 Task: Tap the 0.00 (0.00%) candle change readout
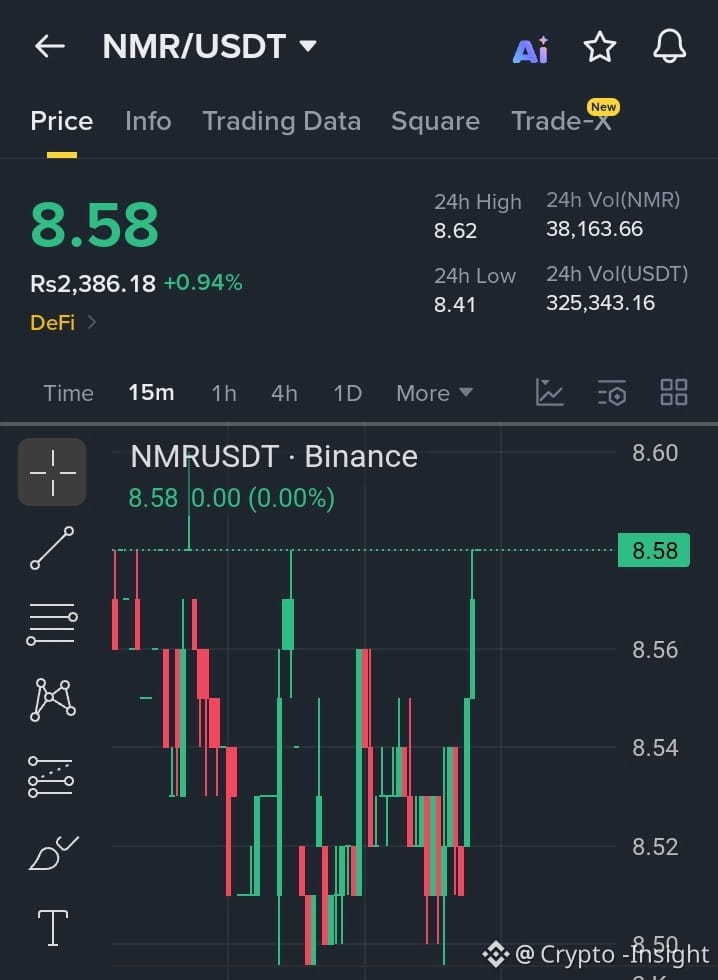263,498
